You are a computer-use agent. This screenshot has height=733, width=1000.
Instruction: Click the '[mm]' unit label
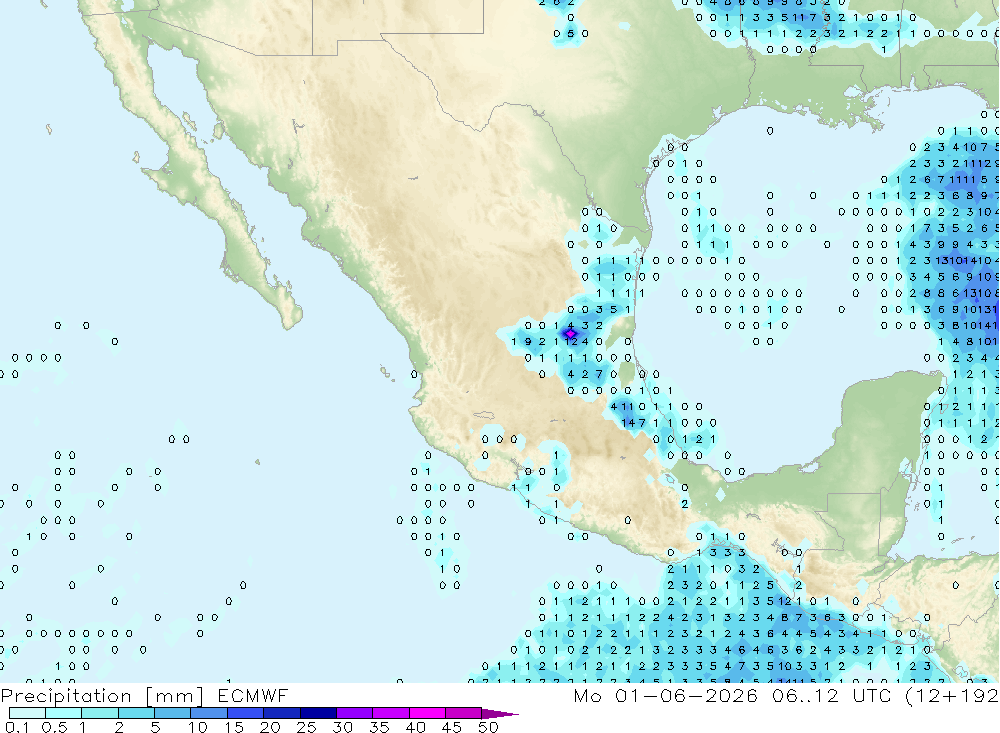tap(175, 696)
